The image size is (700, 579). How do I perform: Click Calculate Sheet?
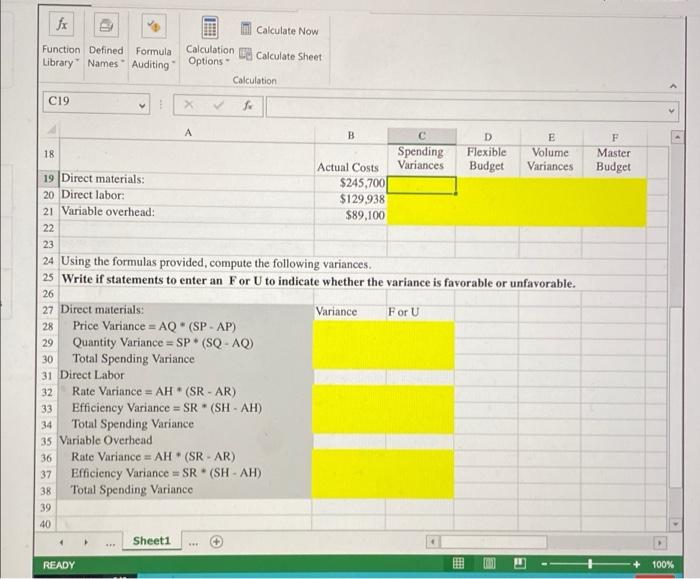(280, 56)
